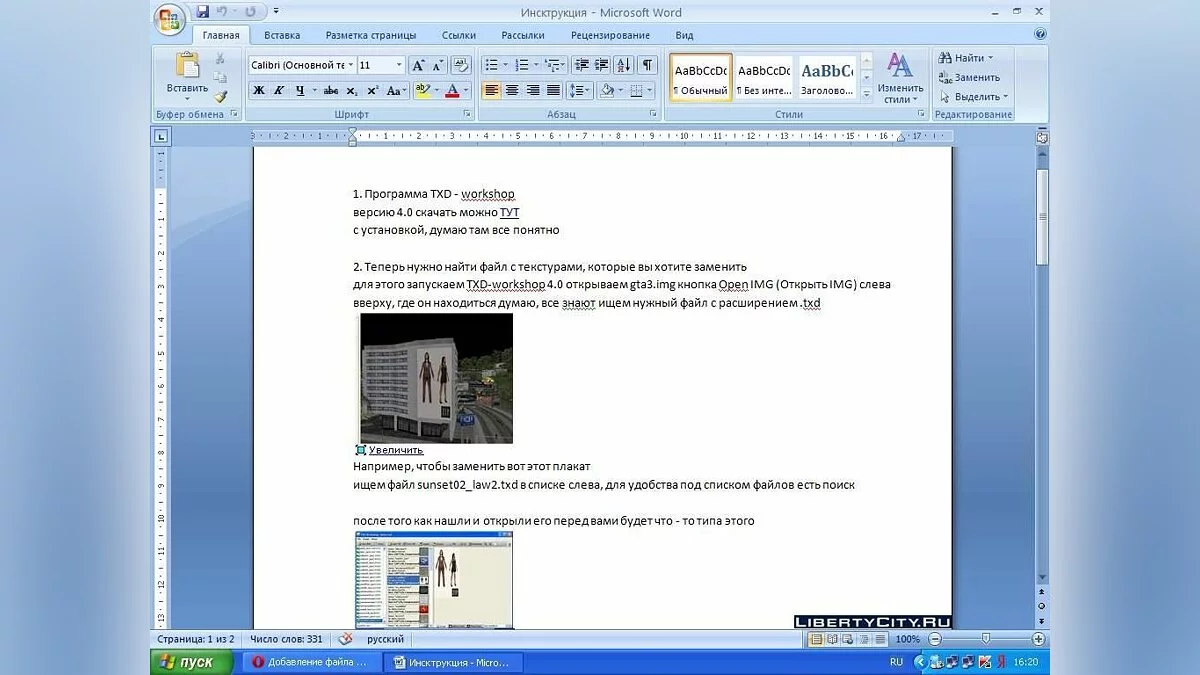Image resolution: width=1200 pixels, height=675 pixels.
Task: Open the Рецензирование tab
Action: click(x=611, y=35)
